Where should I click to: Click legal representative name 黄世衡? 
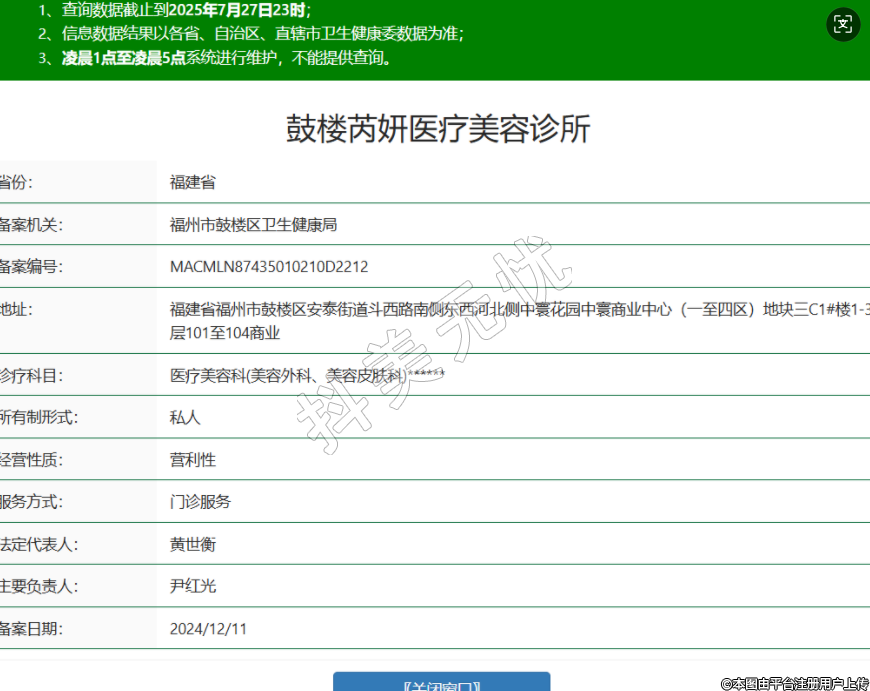coord(193,544)
